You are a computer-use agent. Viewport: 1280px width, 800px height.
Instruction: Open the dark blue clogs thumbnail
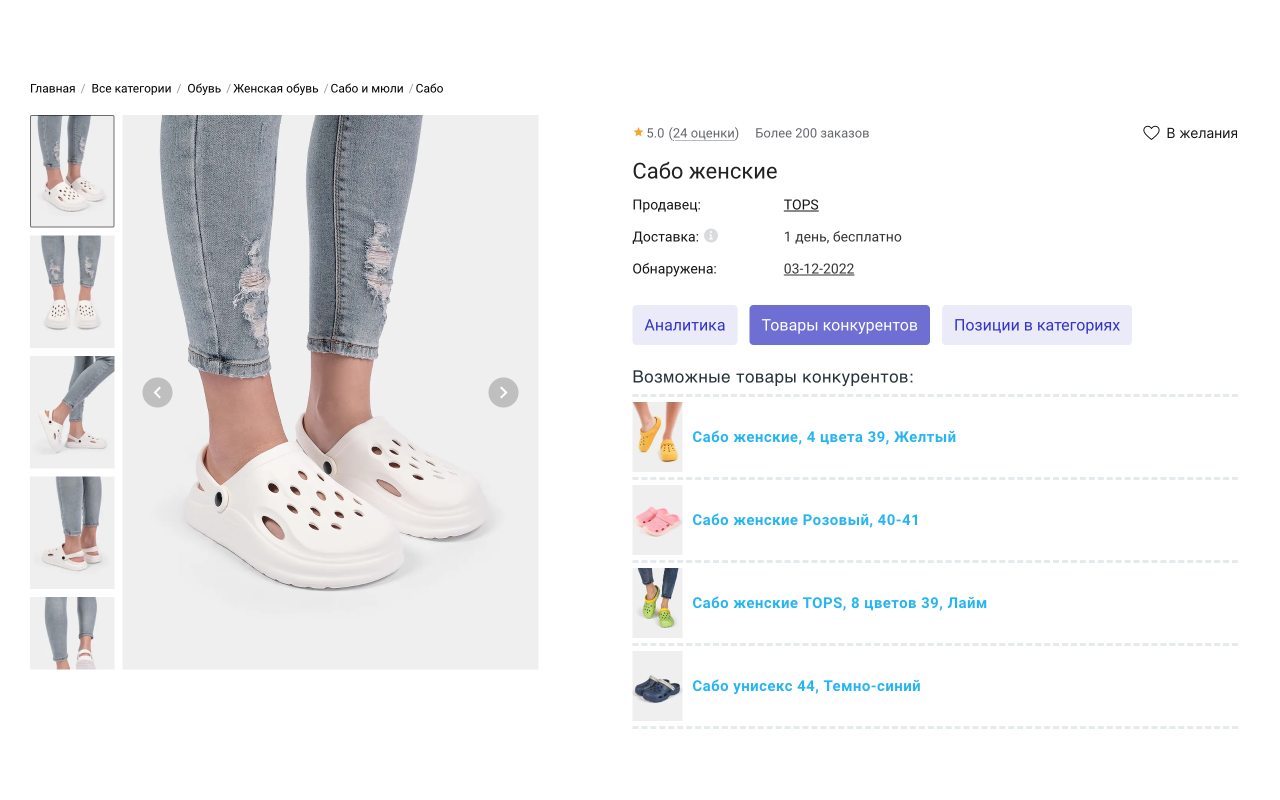click(x=657, y=686)
